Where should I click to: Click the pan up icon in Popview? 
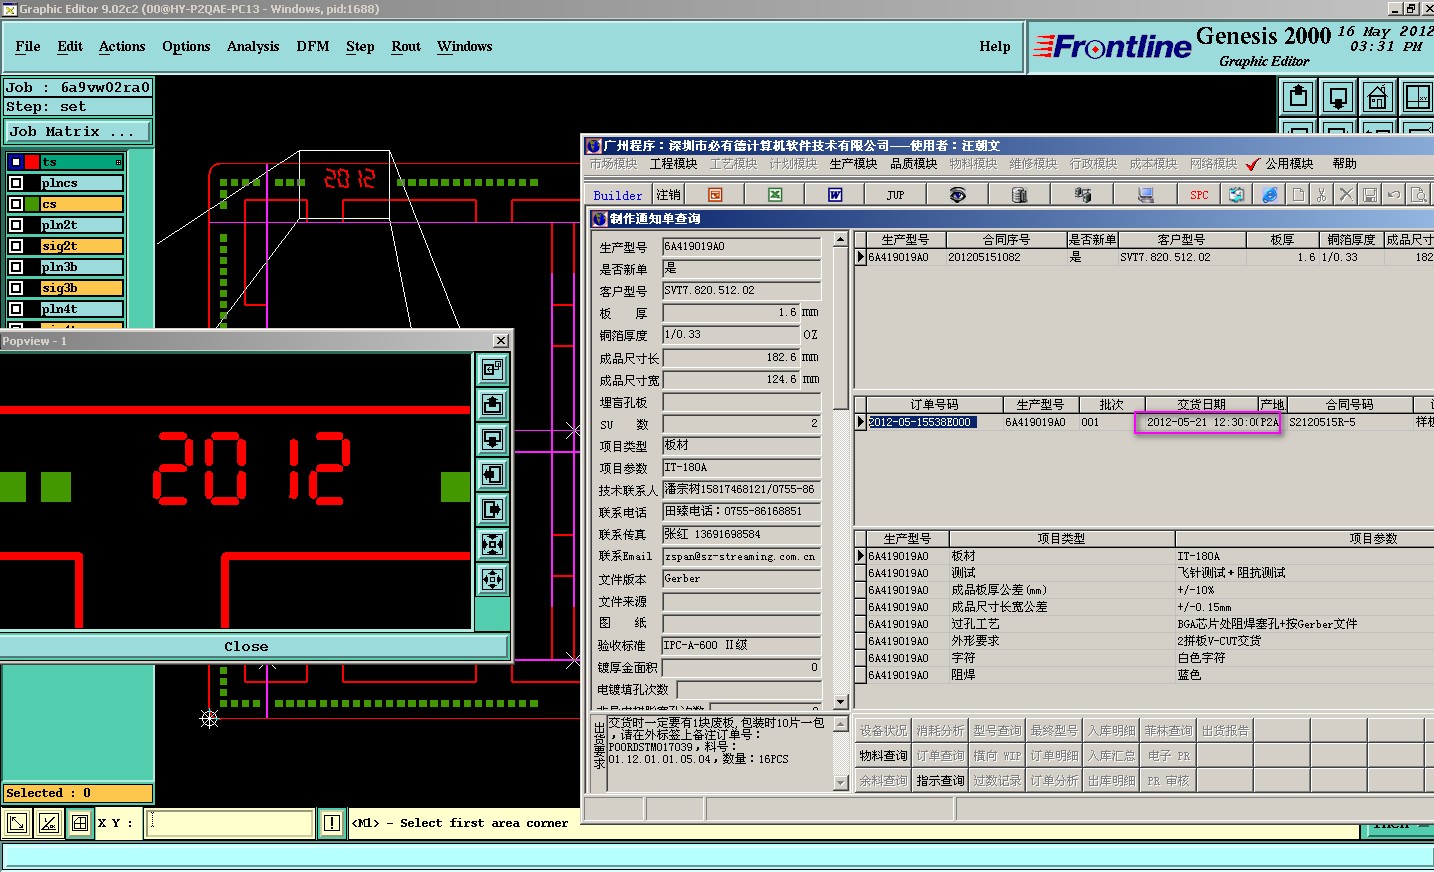[492, 404]
